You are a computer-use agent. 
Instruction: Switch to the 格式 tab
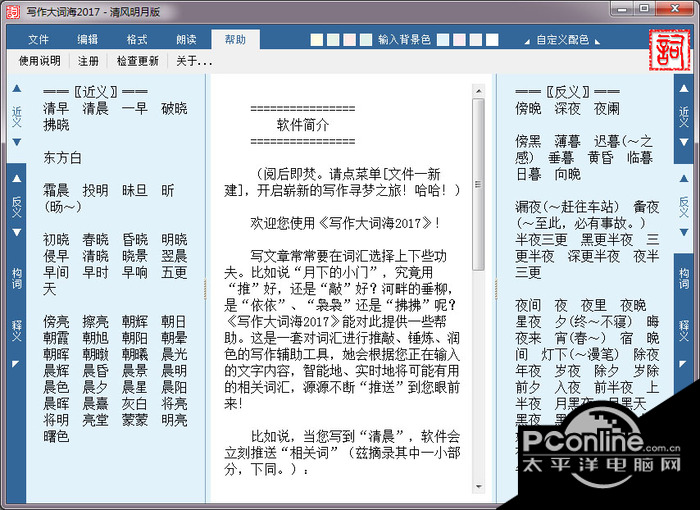137,40
